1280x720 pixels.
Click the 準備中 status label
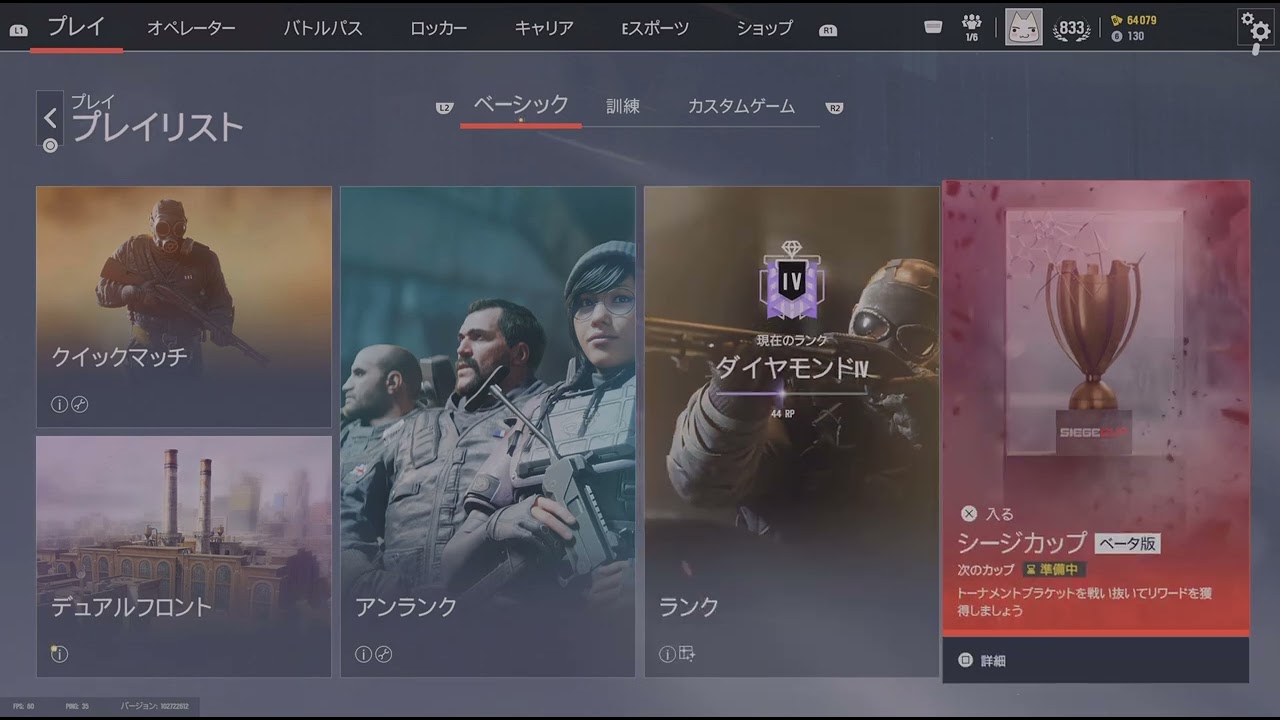pos(1054,569)
